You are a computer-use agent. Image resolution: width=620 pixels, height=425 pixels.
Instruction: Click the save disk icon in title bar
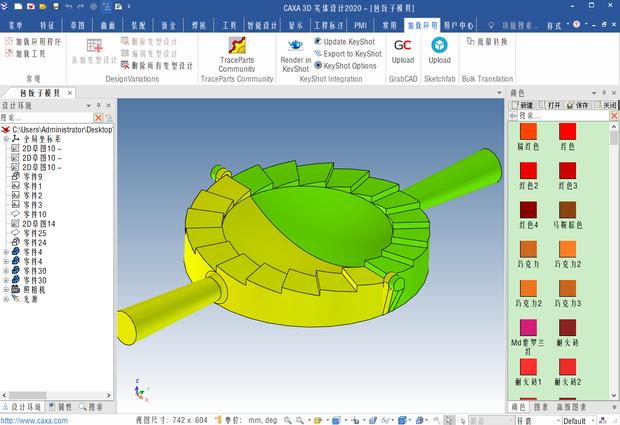(x=56, y=6)
